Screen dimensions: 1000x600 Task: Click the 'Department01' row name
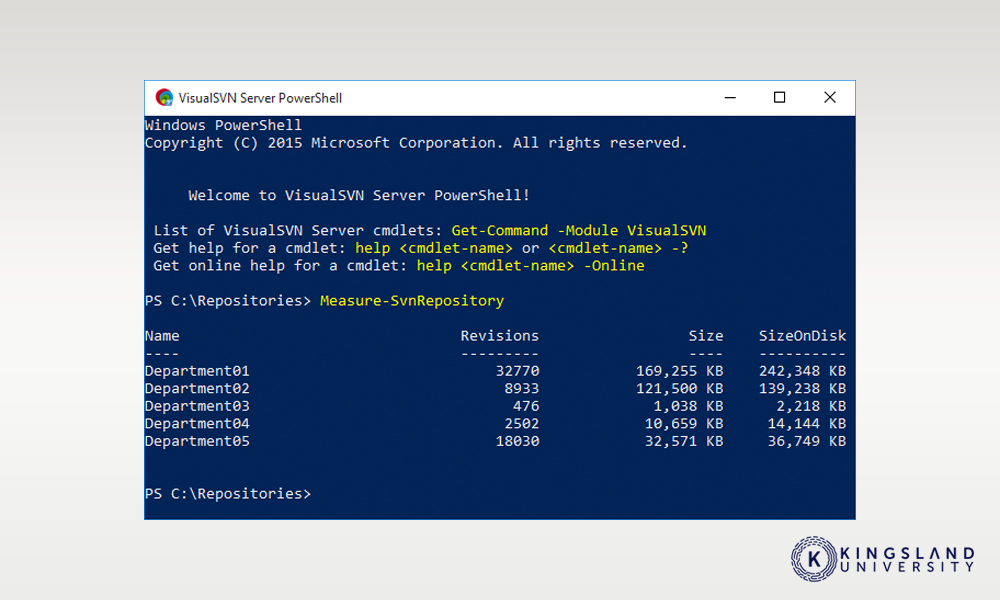click(x=197, y=370)
